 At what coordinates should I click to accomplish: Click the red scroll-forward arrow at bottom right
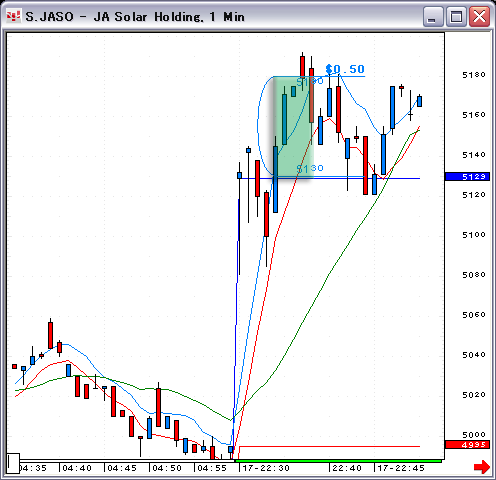tap(482, 467)
